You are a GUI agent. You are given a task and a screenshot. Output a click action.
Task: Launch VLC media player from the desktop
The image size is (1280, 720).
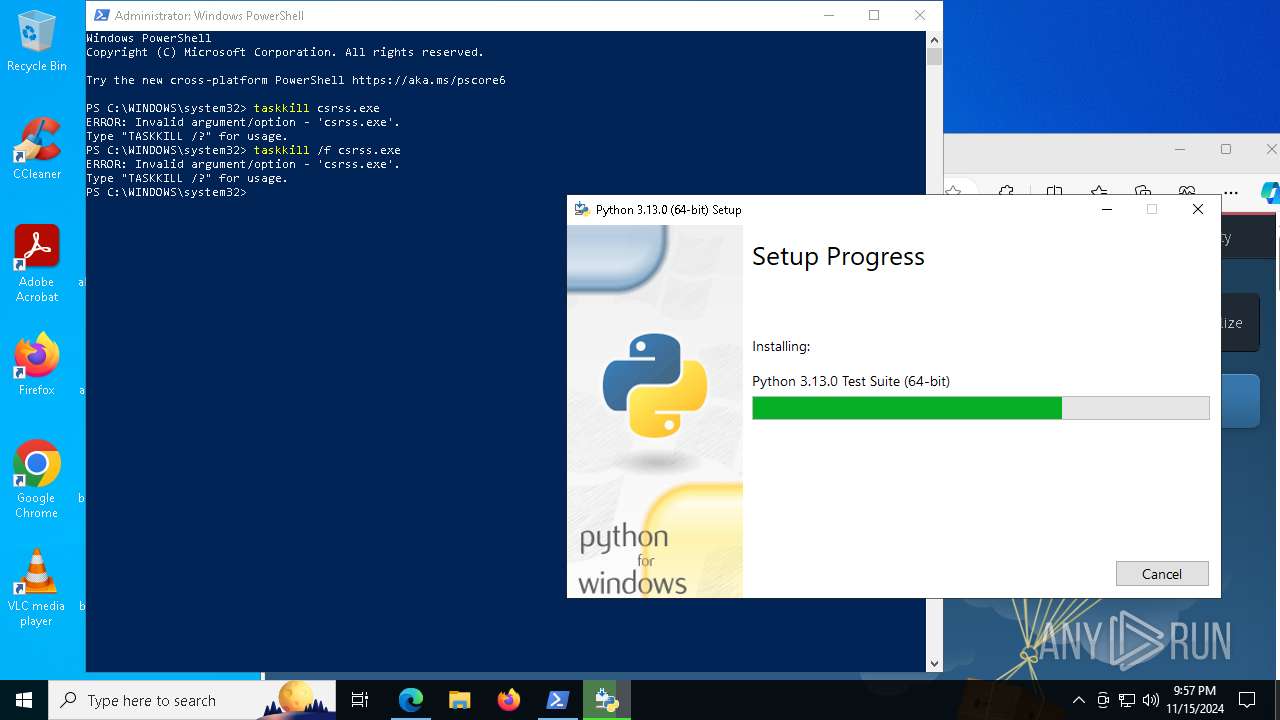click(x=37, y=587)
